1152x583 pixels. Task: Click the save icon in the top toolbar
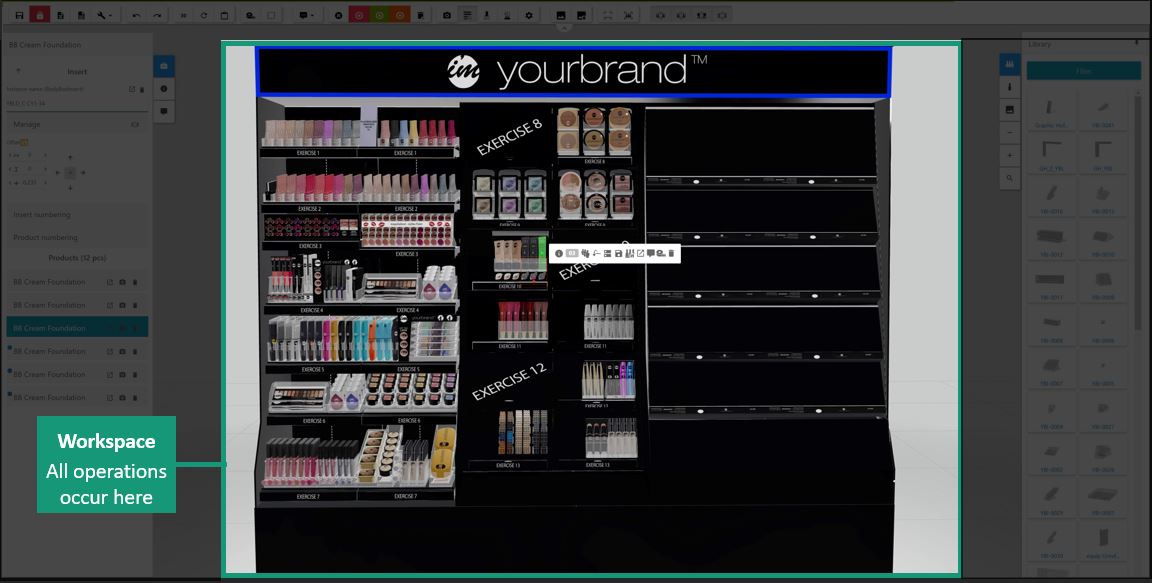coord(19,16)
